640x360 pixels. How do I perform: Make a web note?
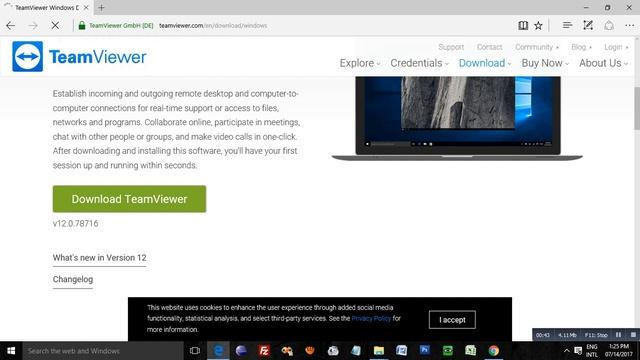(588, 25)
